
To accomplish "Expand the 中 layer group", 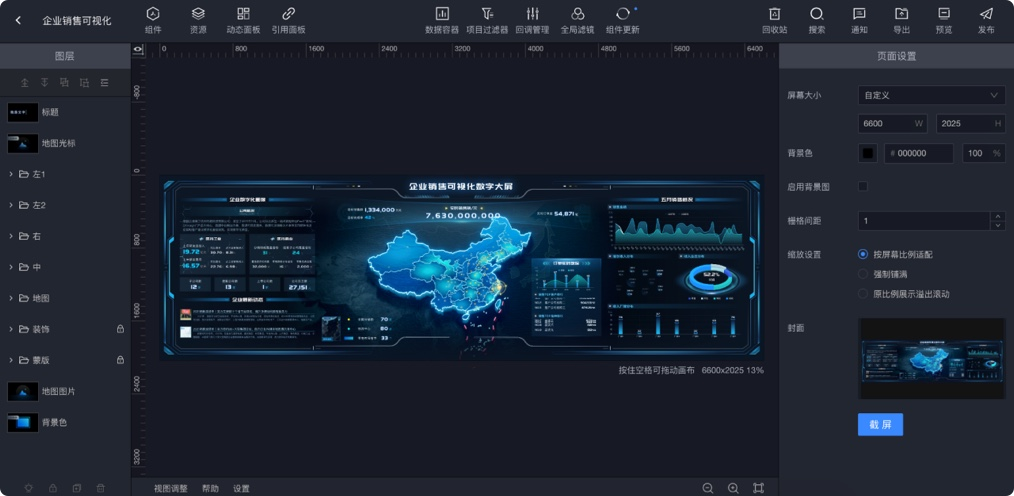I will click(x=11, y=267).
